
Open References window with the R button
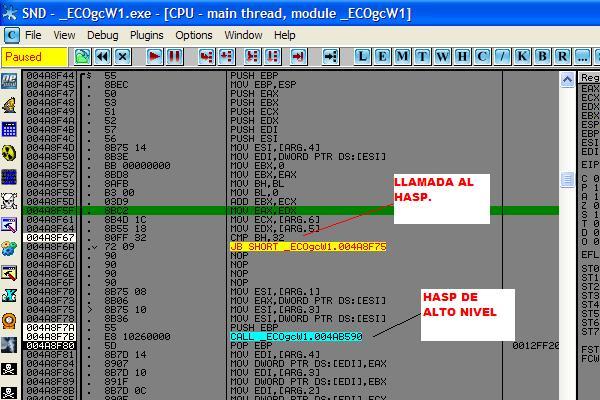pyautogui.click(x=562, y=57)
